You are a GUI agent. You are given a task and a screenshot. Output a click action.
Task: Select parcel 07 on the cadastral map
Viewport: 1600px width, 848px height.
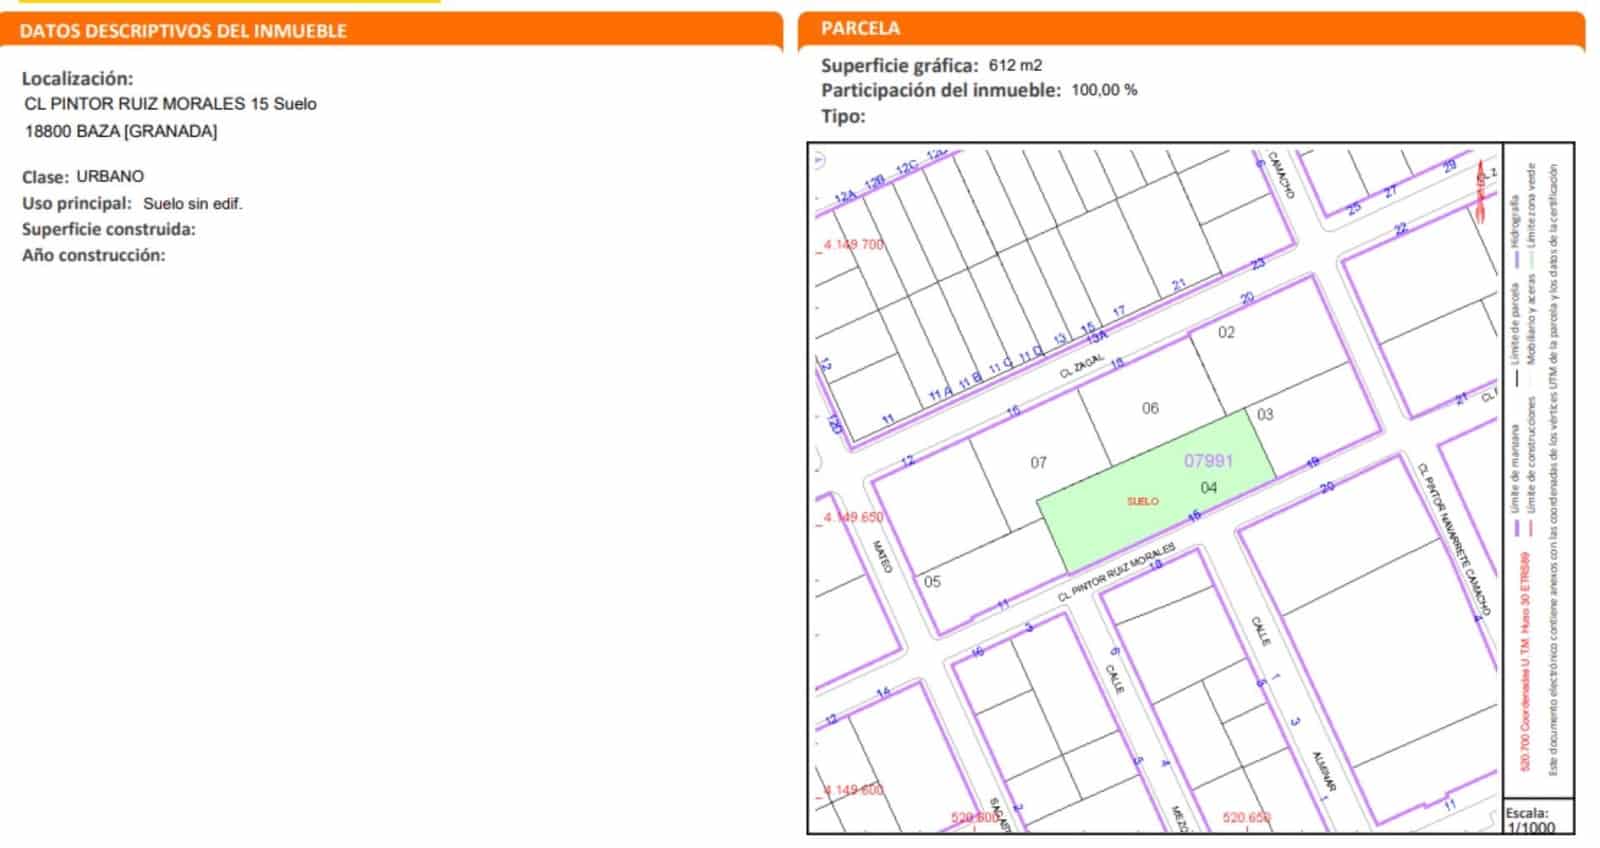point(1038,462)
